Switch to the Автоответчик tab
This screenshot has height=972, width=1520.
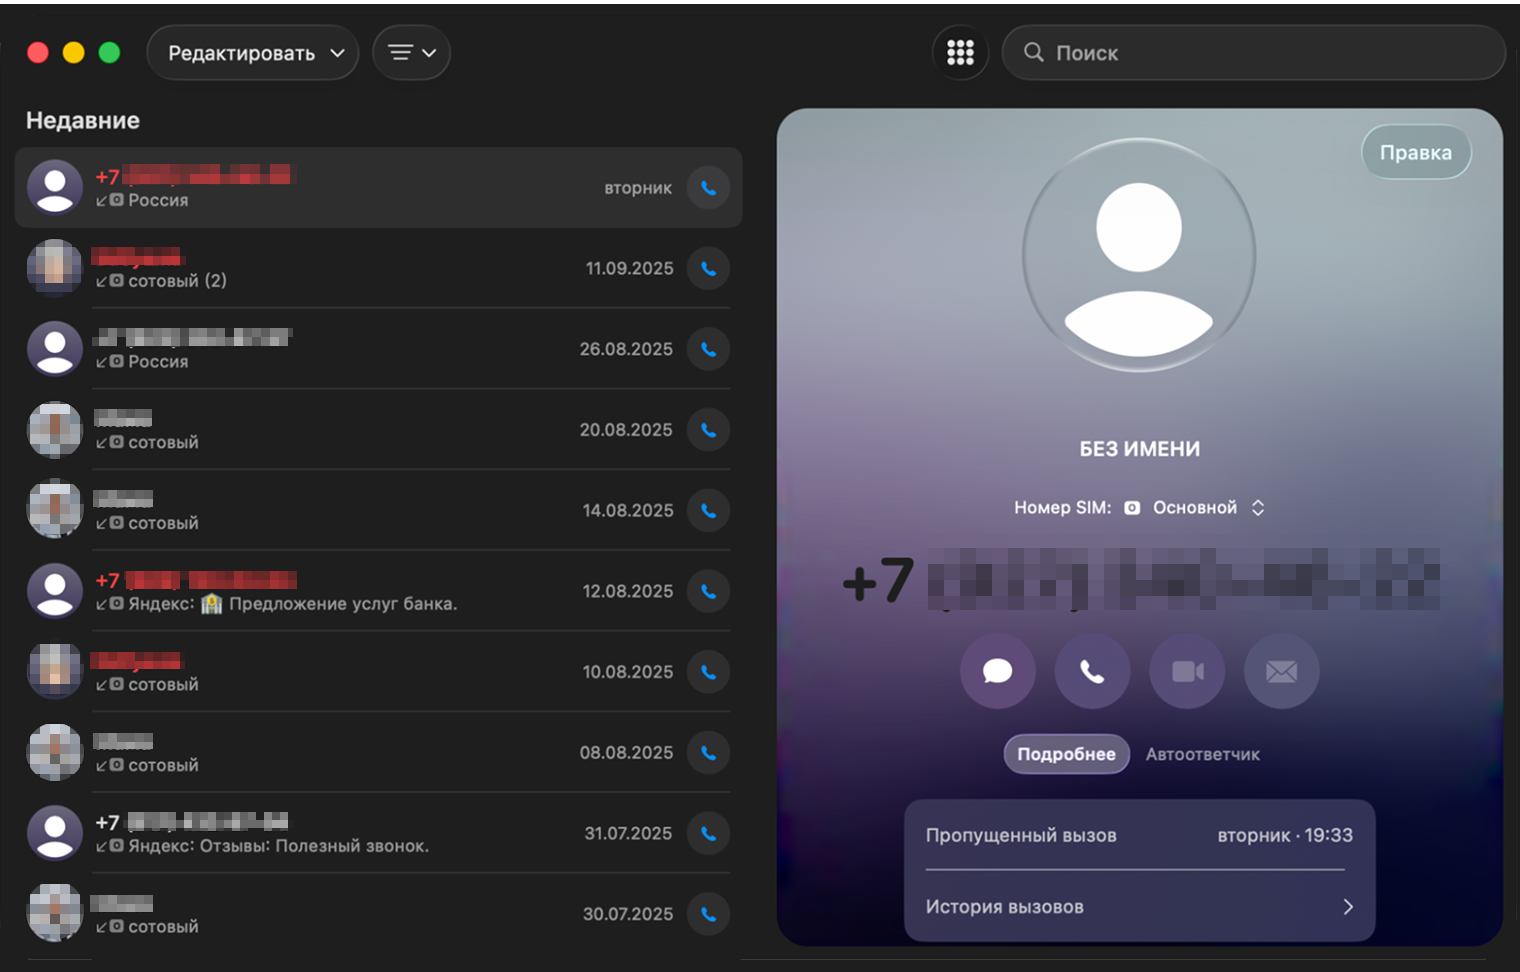click(x=1202, y=755)
